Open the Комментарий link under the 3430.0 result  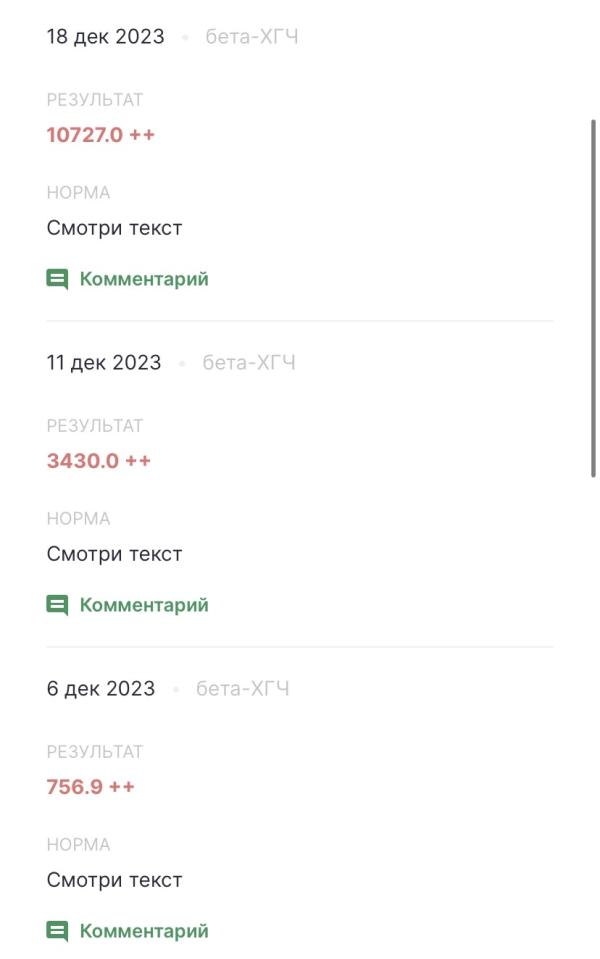144,605
